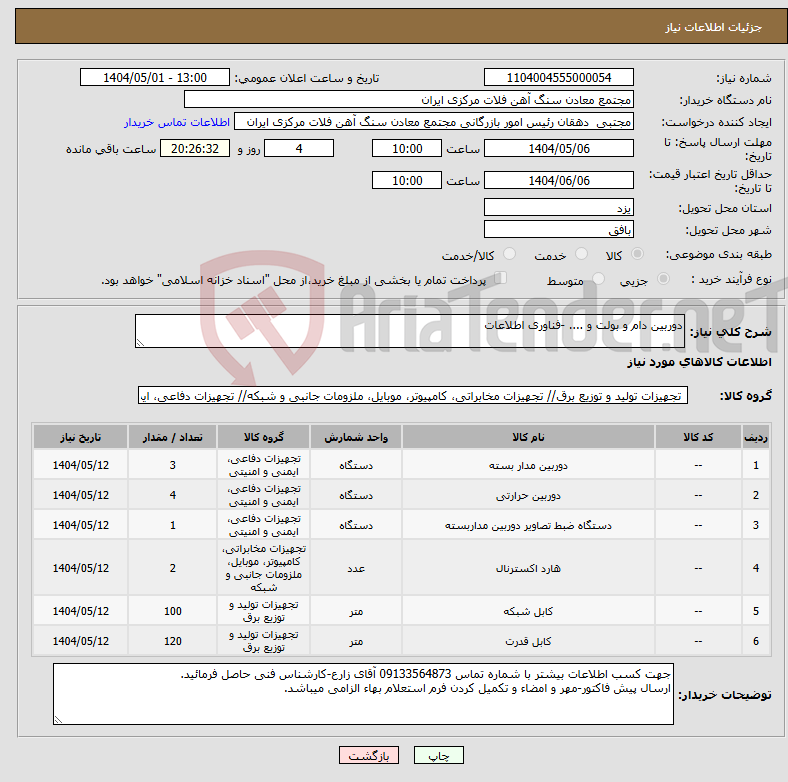Click the بازگشت back button
Image resolution: width=788 pixels, height=782 pixels.
click(369, 755)
